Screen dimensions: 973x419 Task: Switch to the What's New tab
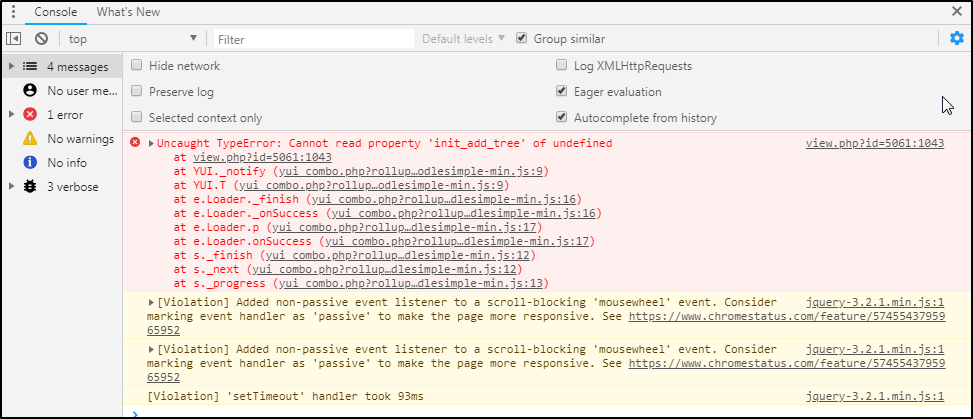click(x=127, y=12)
